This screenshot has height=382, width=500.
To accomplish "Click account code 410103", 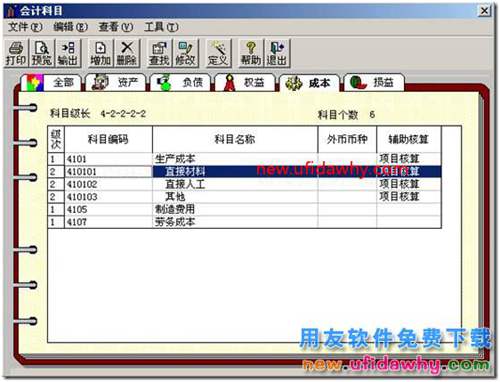I will (108, 197).
